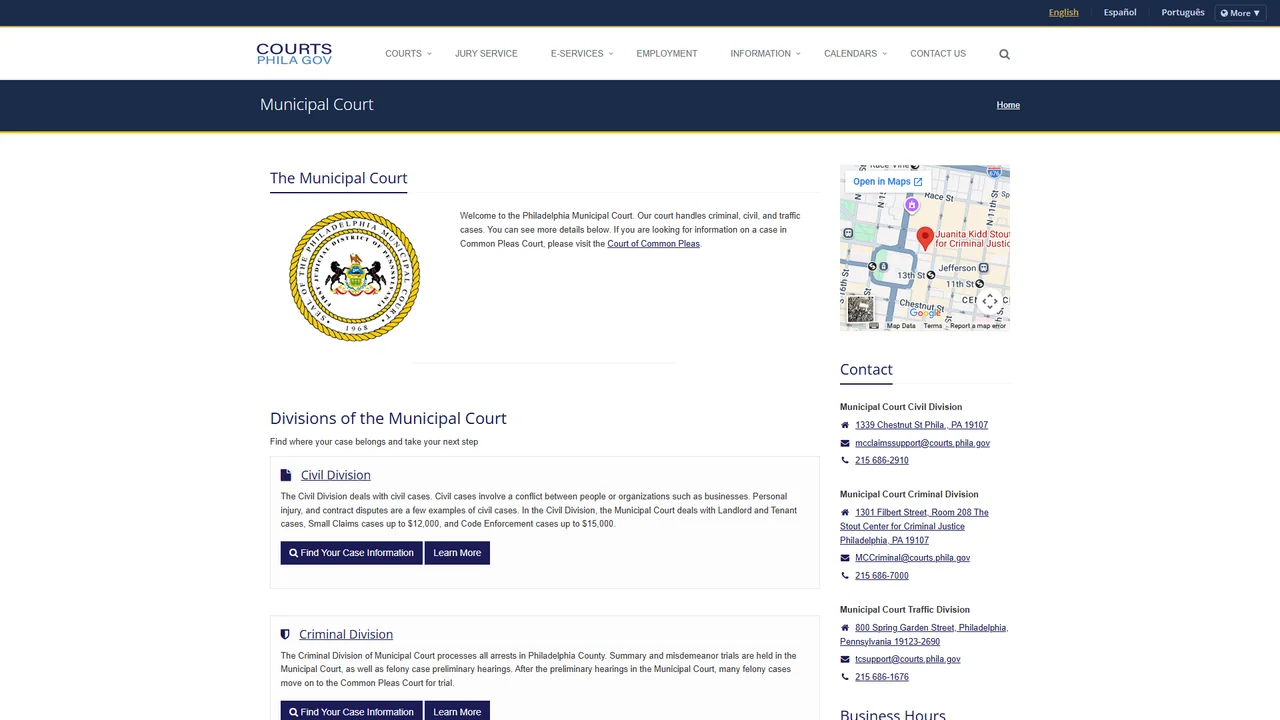Click Report a map error link
1280x720 pixels.
click(x=978, y=326)
